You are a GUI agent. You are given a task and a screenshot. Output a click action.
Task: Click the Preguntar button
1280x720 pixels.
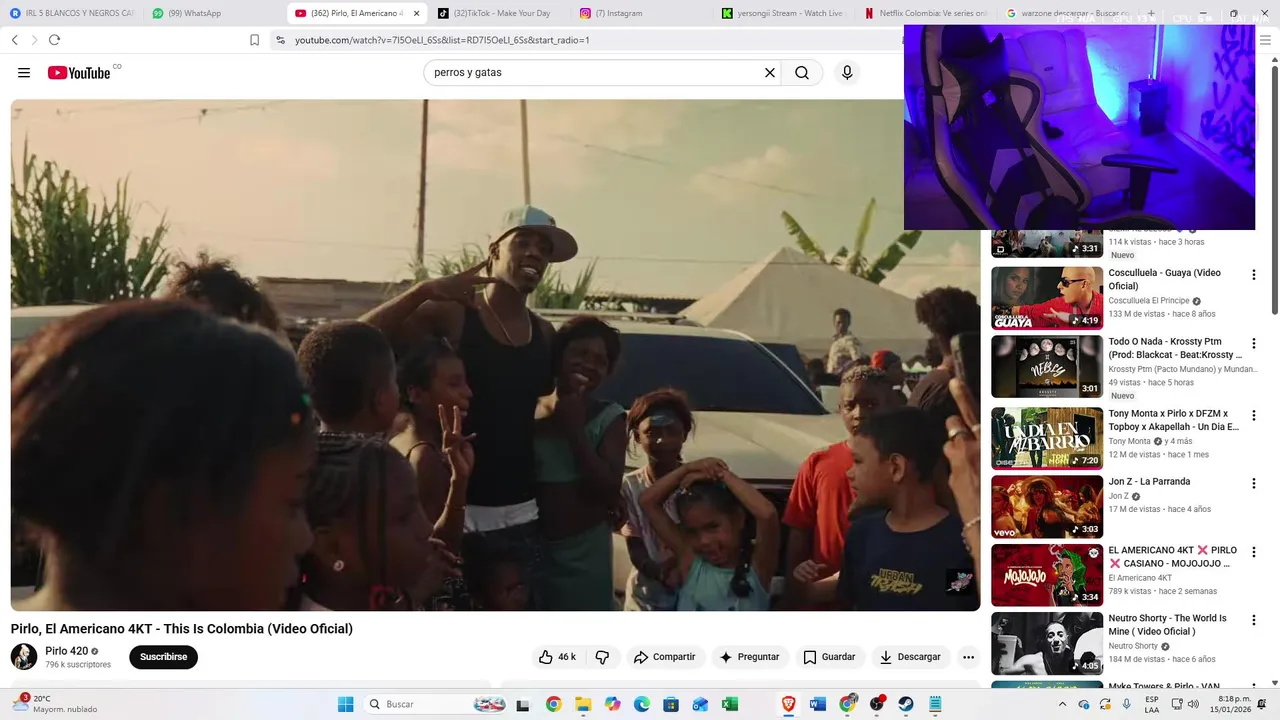tap(749, 657)
